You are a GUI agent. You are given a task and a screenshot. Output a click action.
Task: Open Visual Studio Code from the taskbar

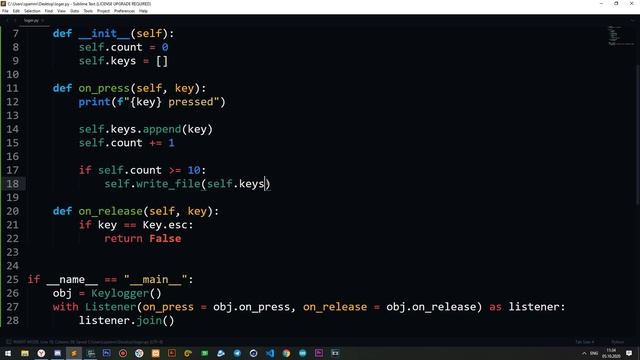[x=270, y=353]
